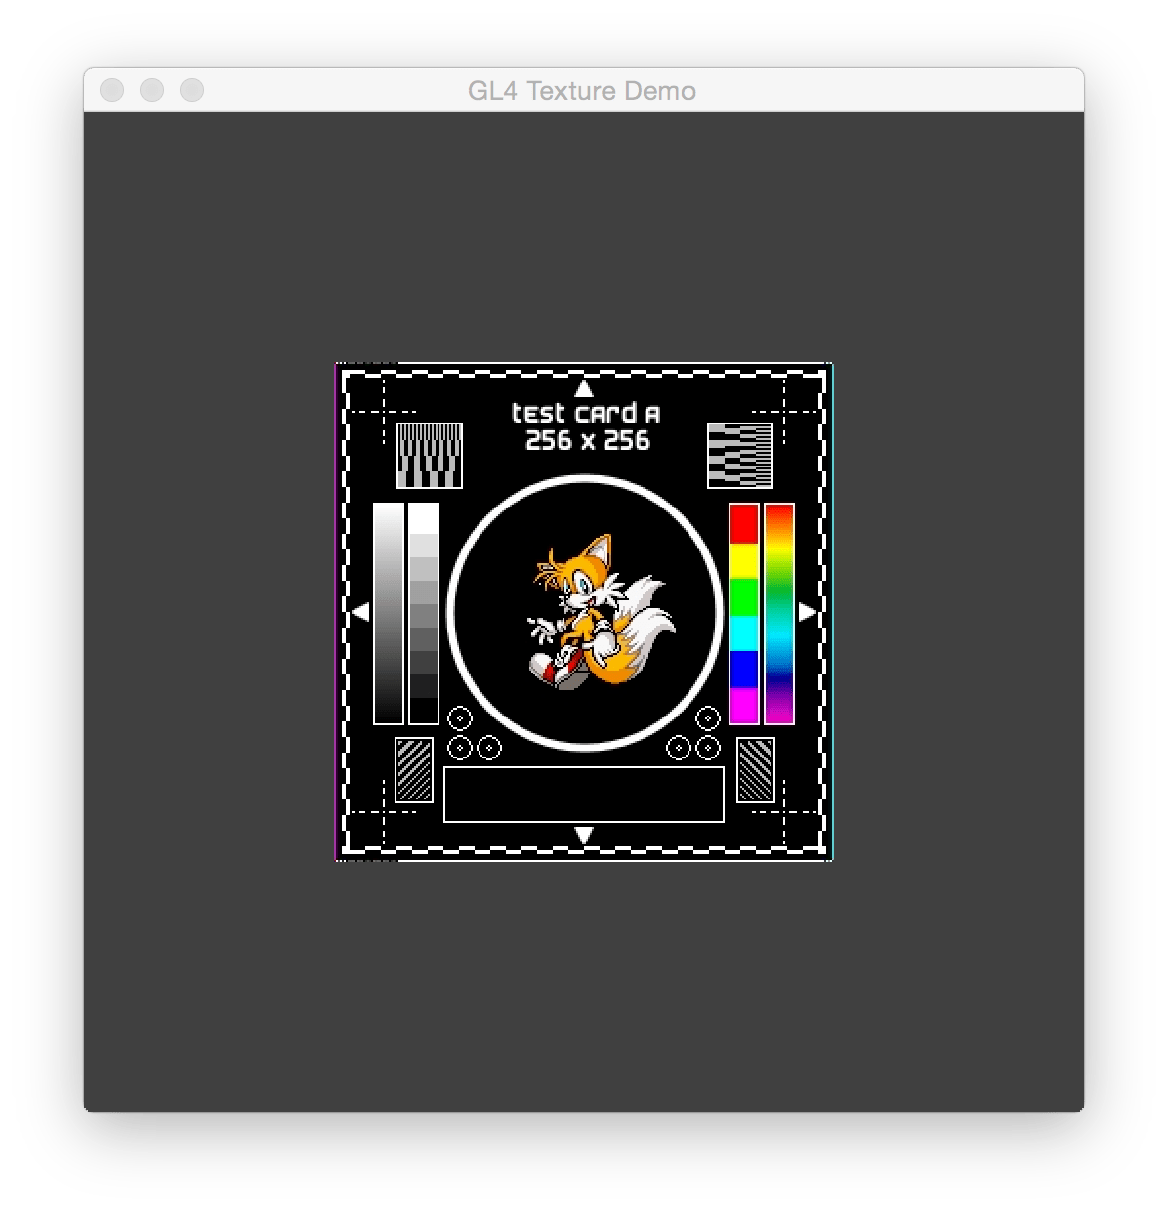The height and width of the screenshot is (1212, 1168).
Task: Click the blue block in the stepped color bar
Action: tap(744, 670)
